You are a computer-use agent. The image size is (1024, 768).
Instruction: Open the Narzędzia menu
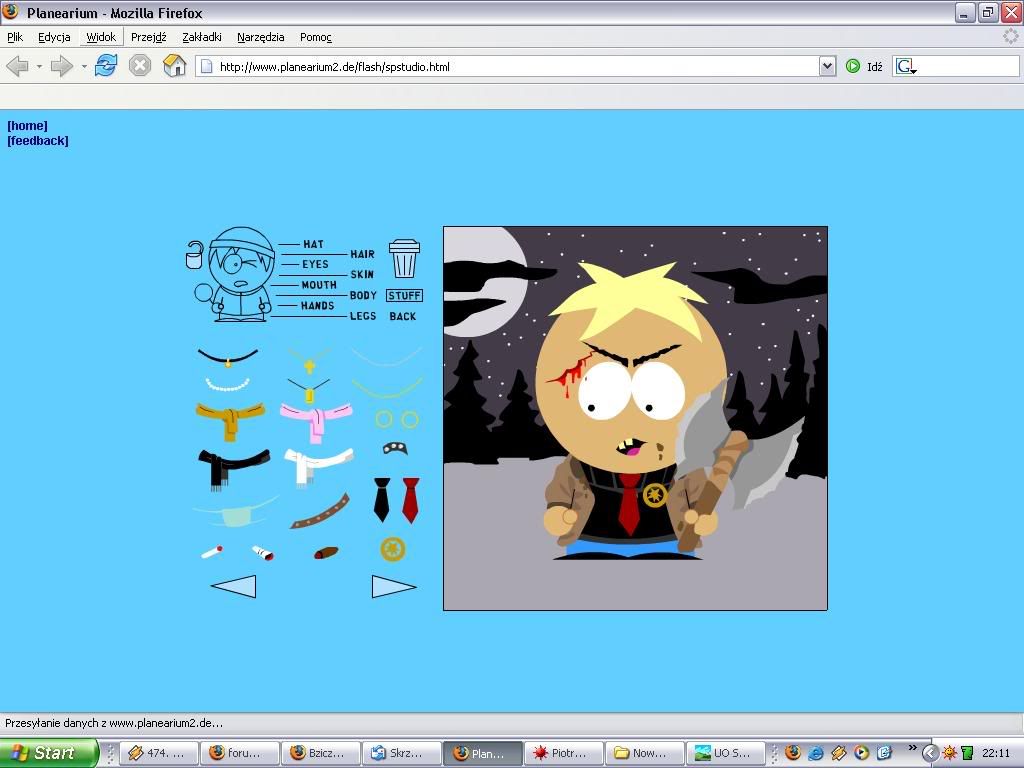261,37
